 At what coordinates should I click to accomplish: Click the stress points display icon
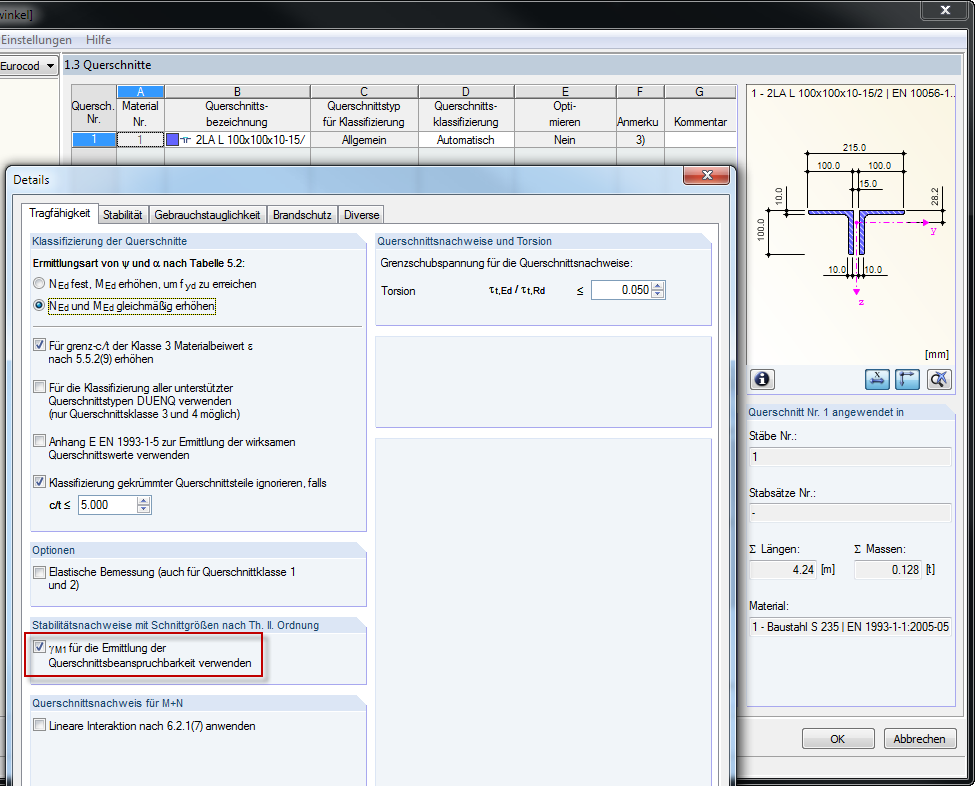coord(877,379)
